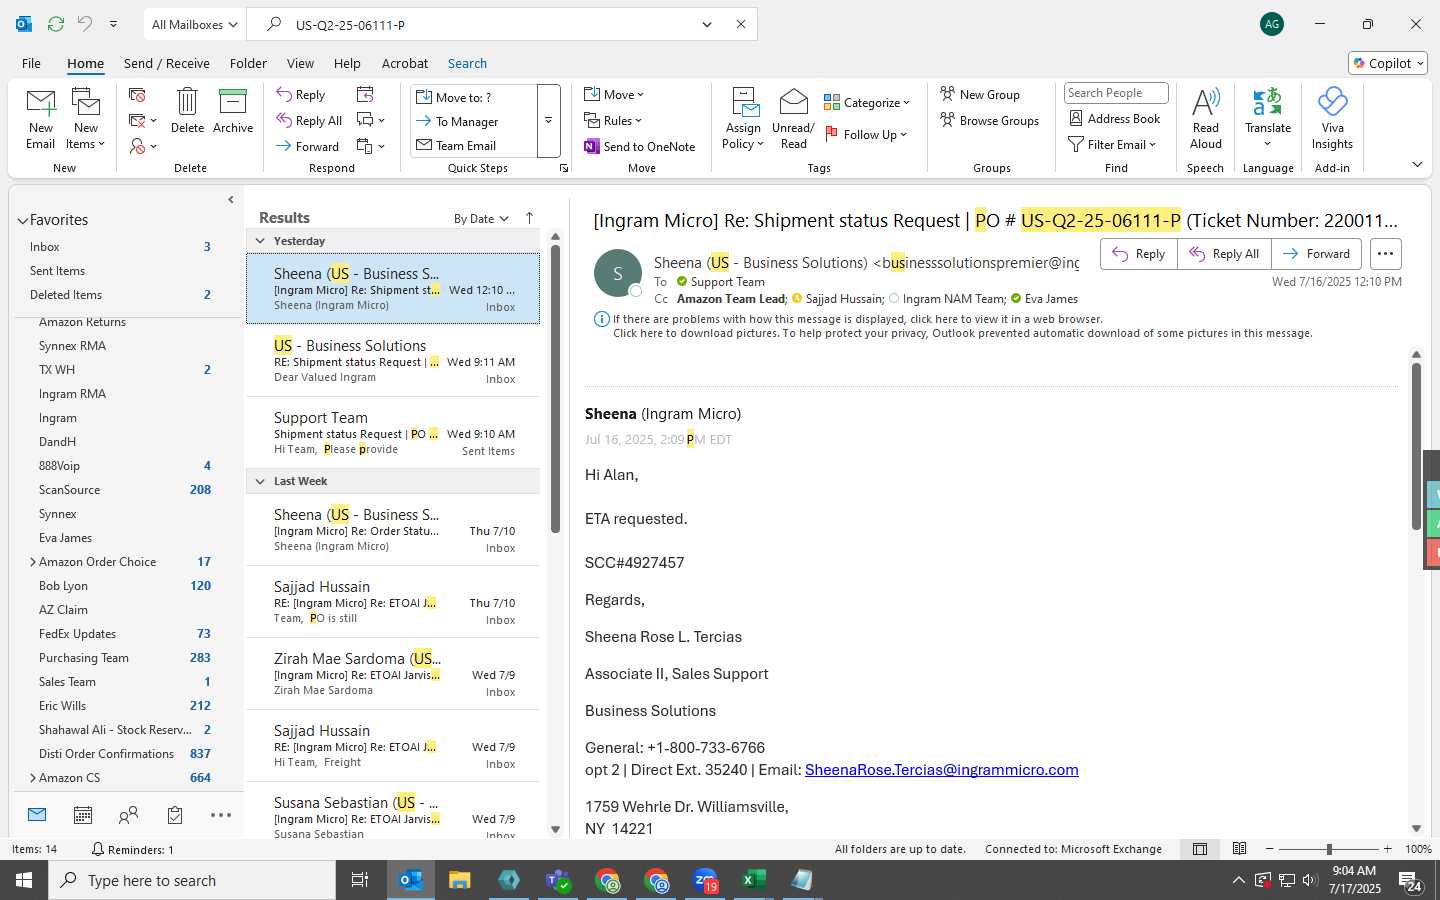Open the New Items menu
This screenshot has height=900, width=1440.
pyautogui.click(x=86, y=119)
